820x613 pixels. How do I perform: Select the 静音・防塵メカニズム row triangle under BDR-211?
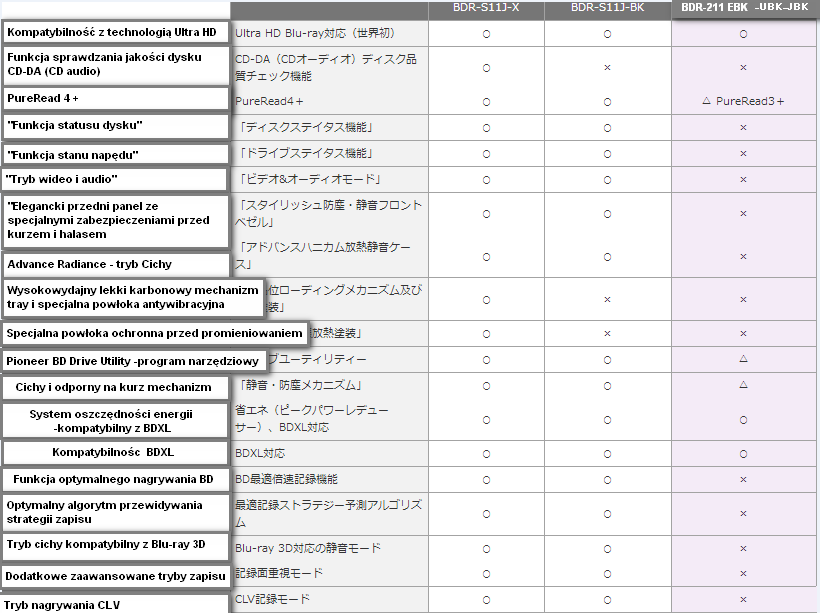pos(743,385)
